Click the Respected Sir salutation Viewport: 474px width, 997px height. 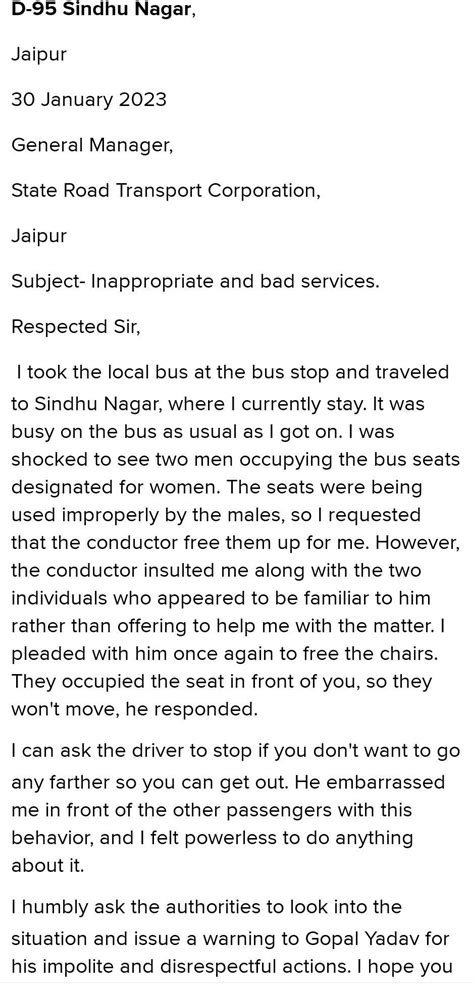76,327
